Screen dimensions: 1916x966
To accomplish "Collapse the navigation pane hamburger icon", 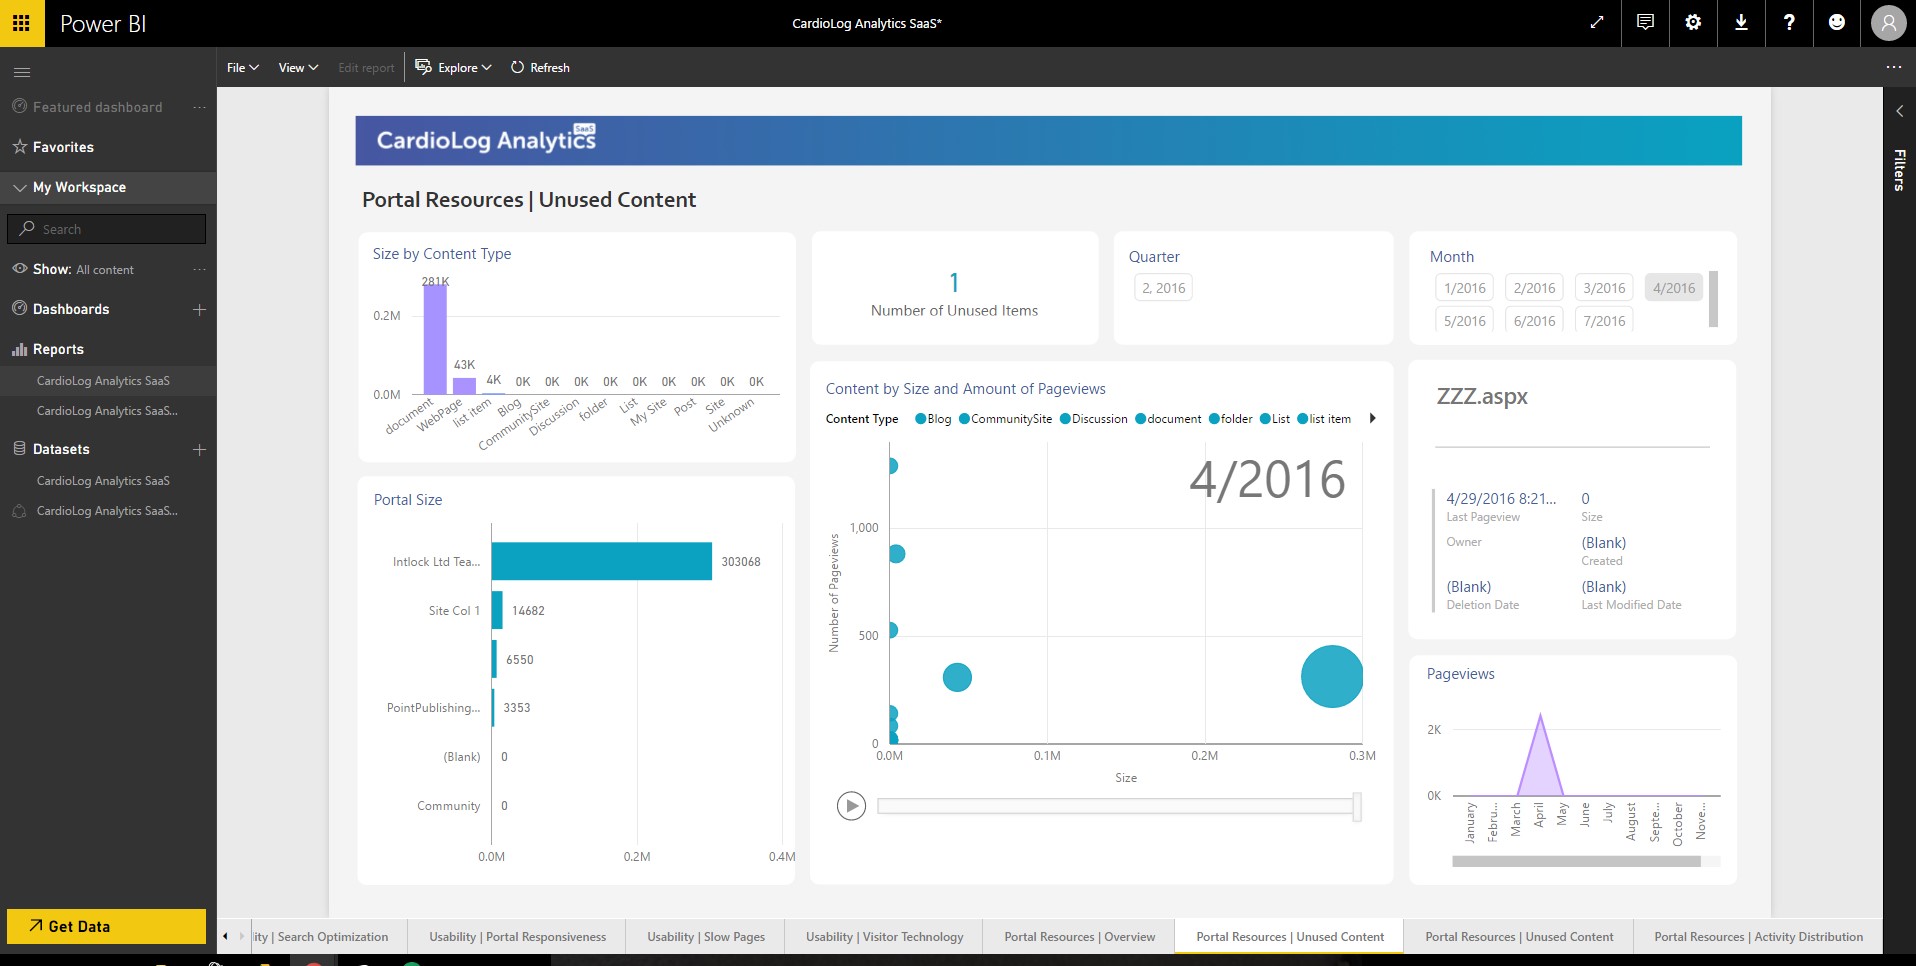I will [x=22, y=72].
